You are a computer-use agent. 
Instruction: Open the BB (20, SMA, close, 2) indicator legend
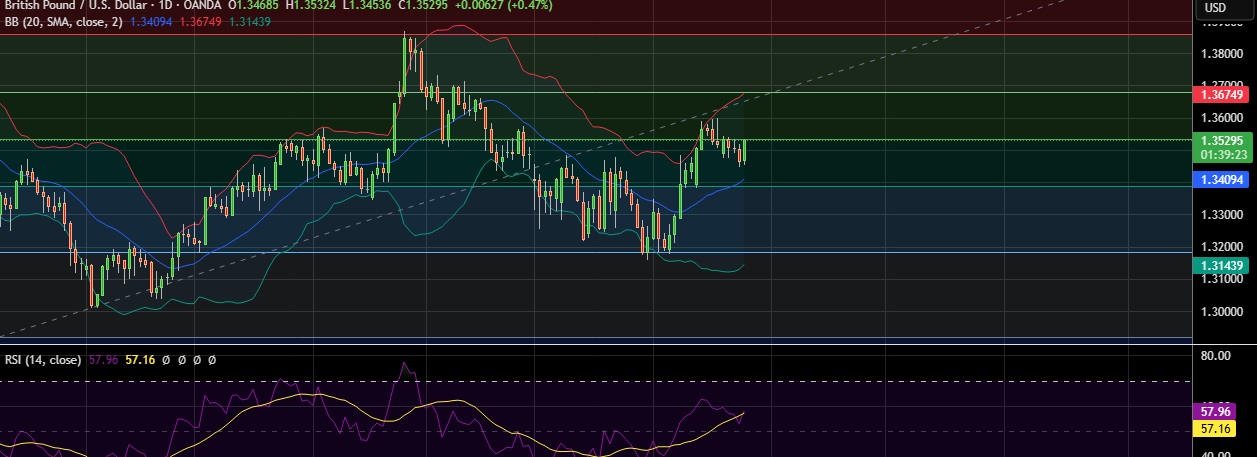tap(63, 22)
